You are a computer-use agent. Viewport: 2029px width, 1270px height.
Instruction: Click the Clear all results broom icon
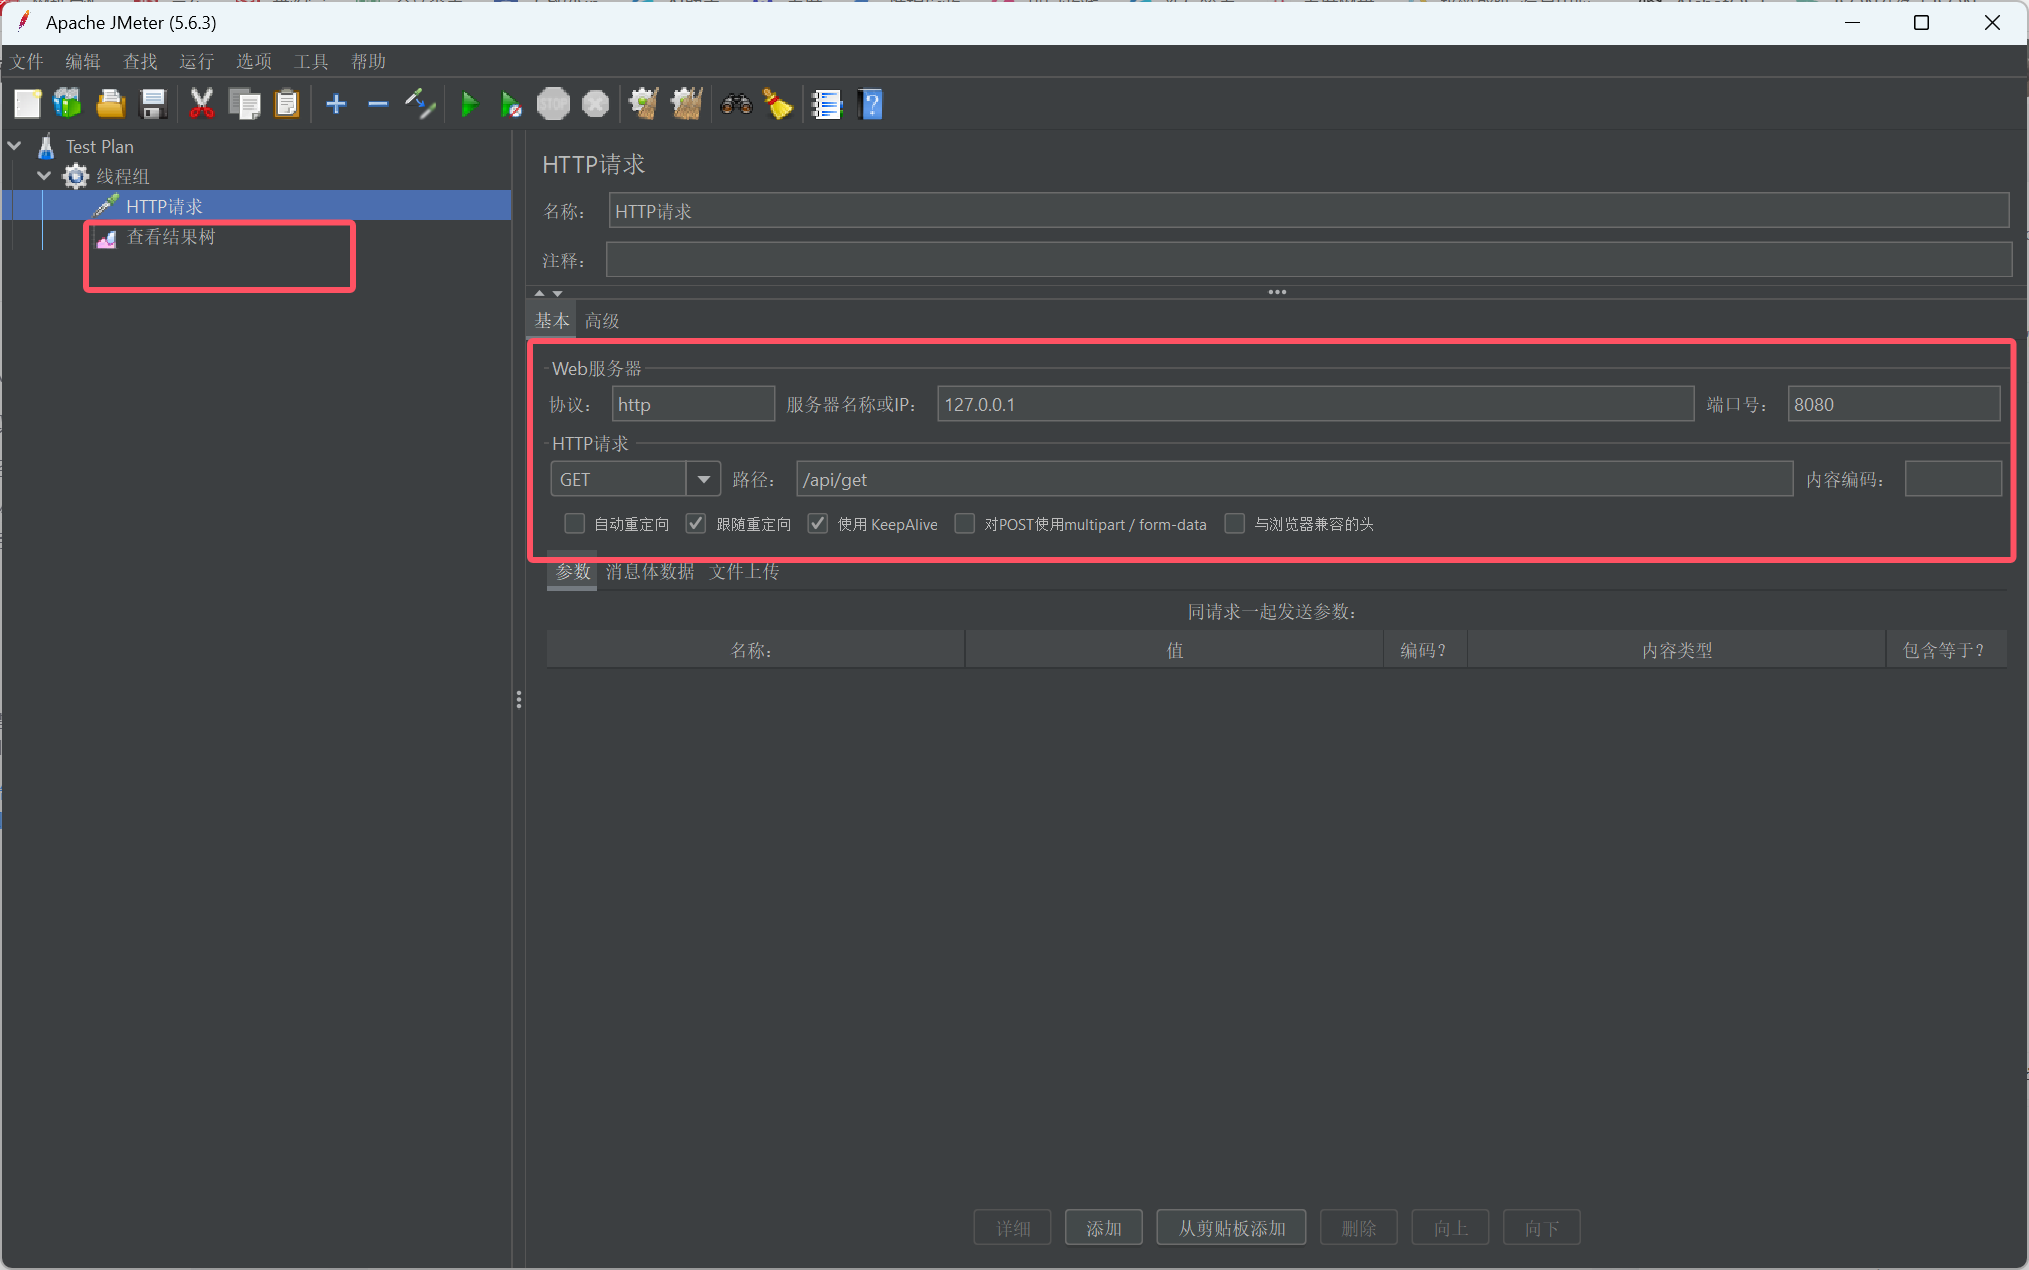[686, 103]
